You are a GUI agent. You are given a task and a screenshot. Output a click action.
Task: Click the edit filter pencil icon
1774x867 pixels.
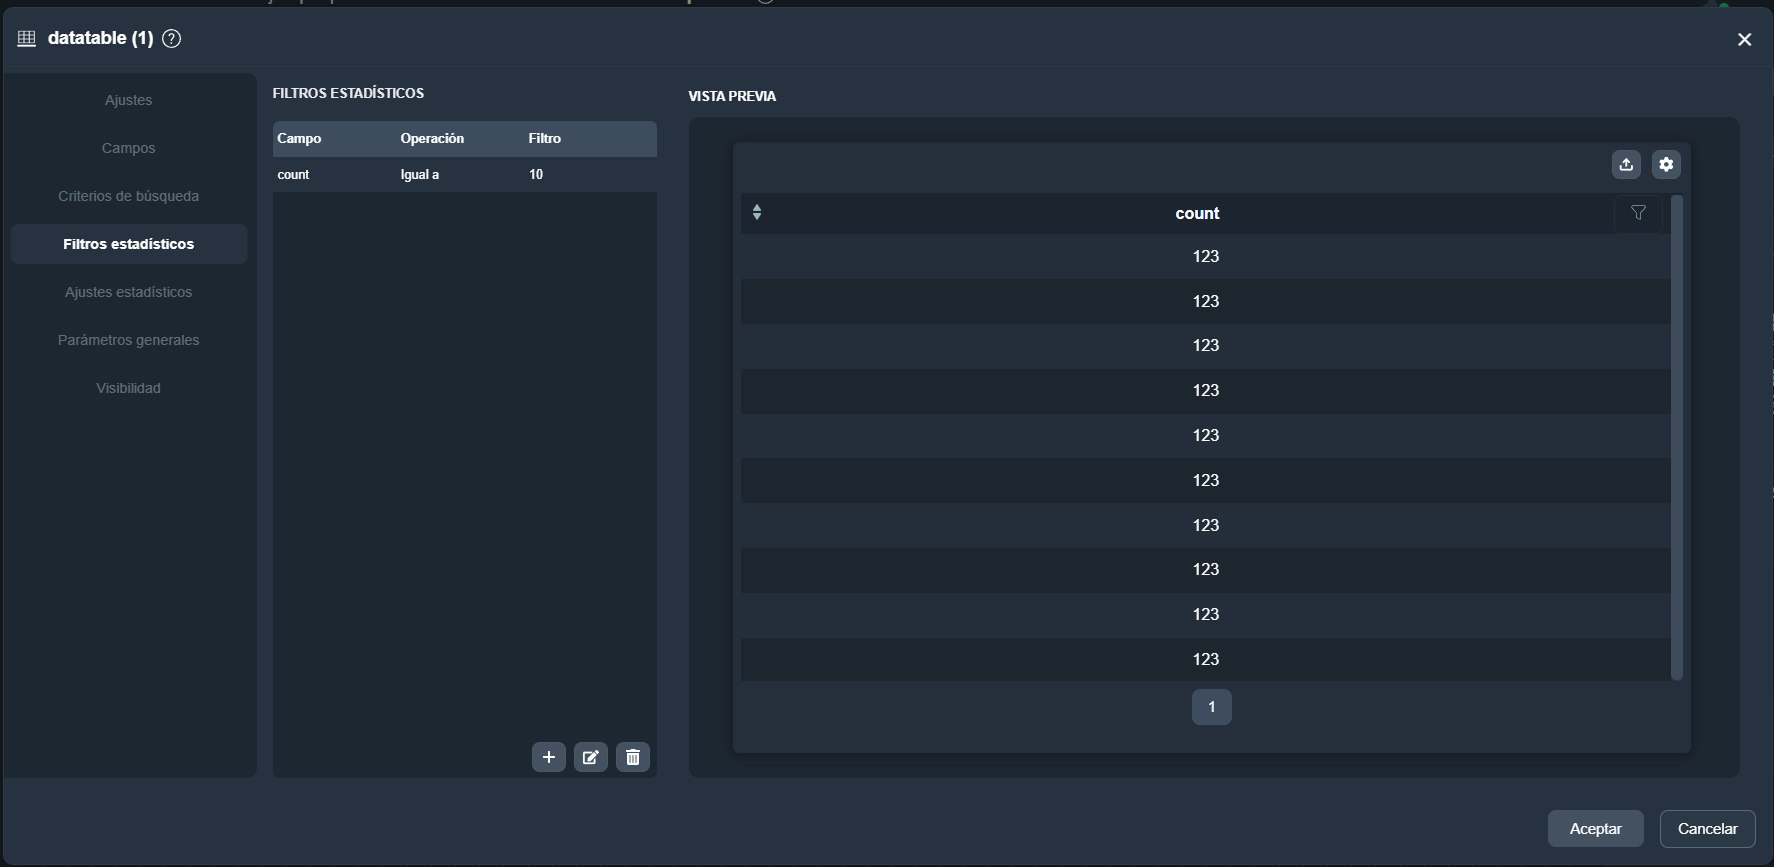[x=590, y=757]
